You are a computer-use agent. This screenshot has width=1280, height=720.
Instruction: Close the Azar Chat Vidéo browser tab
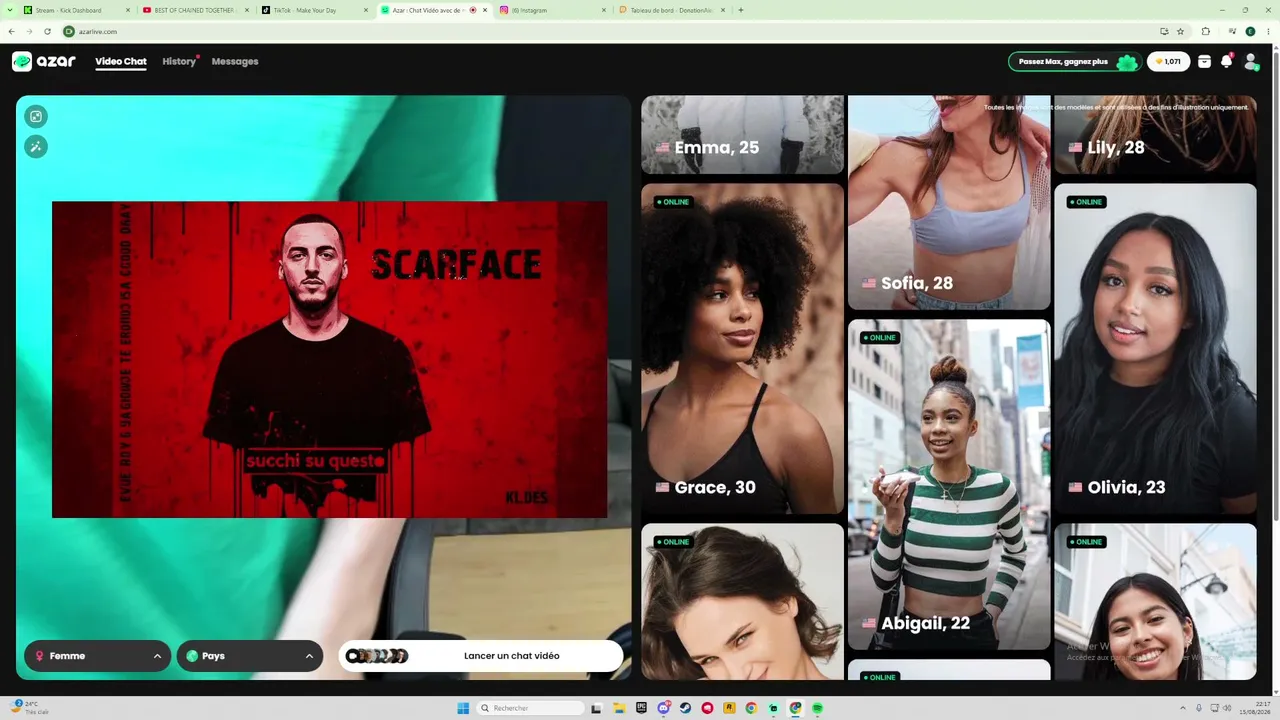[486, 10]
